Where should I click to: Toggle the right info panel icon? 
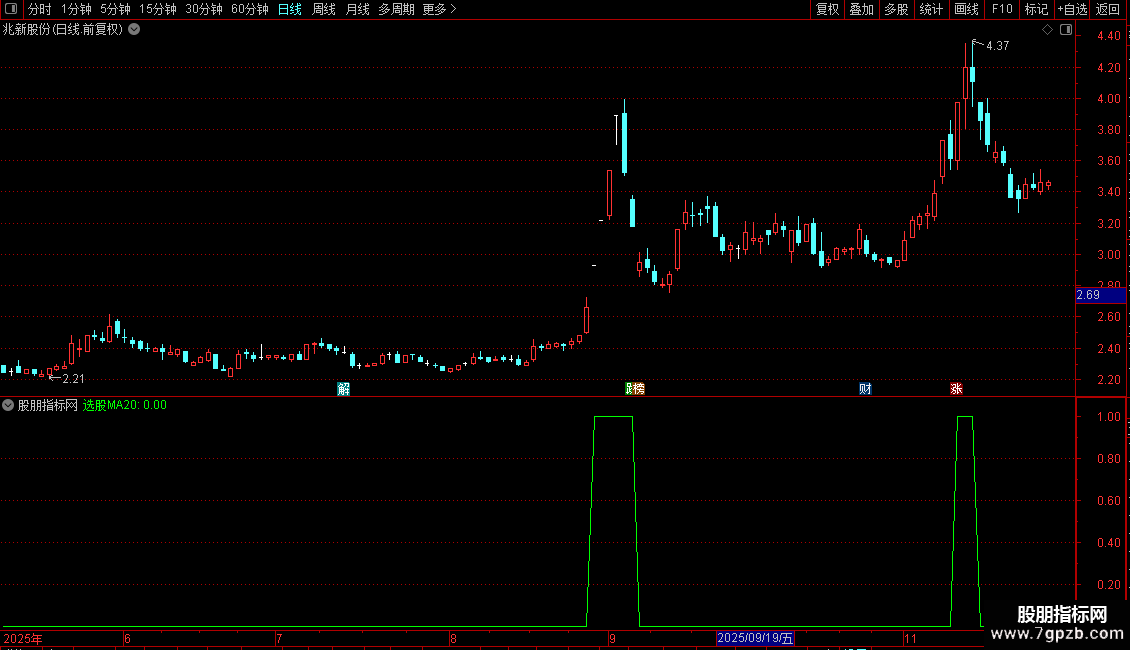point(1066,30)
